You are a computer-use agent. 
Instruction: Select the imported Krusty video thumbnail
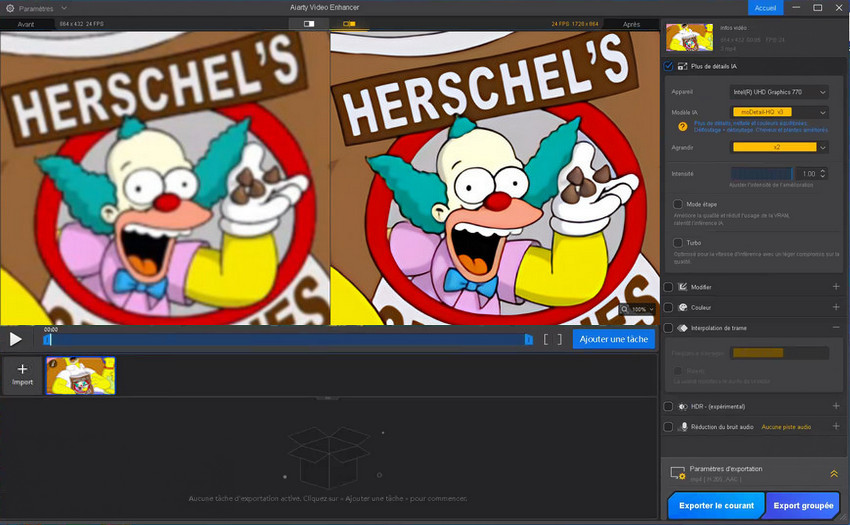coord(80,375)
